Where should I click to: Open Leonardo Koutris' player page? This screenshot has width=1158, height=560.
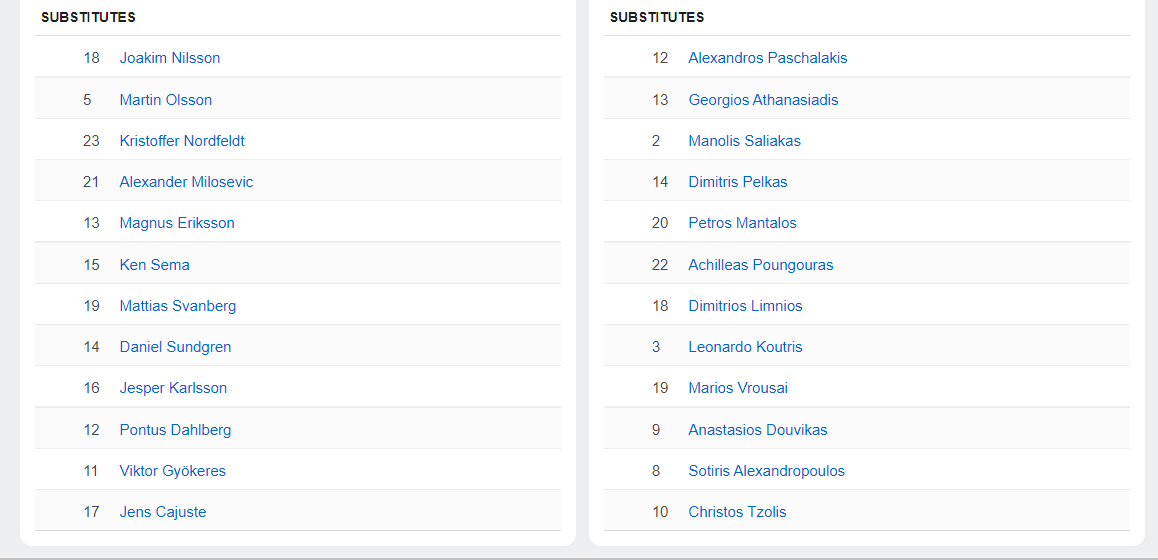tap(745, 347)
